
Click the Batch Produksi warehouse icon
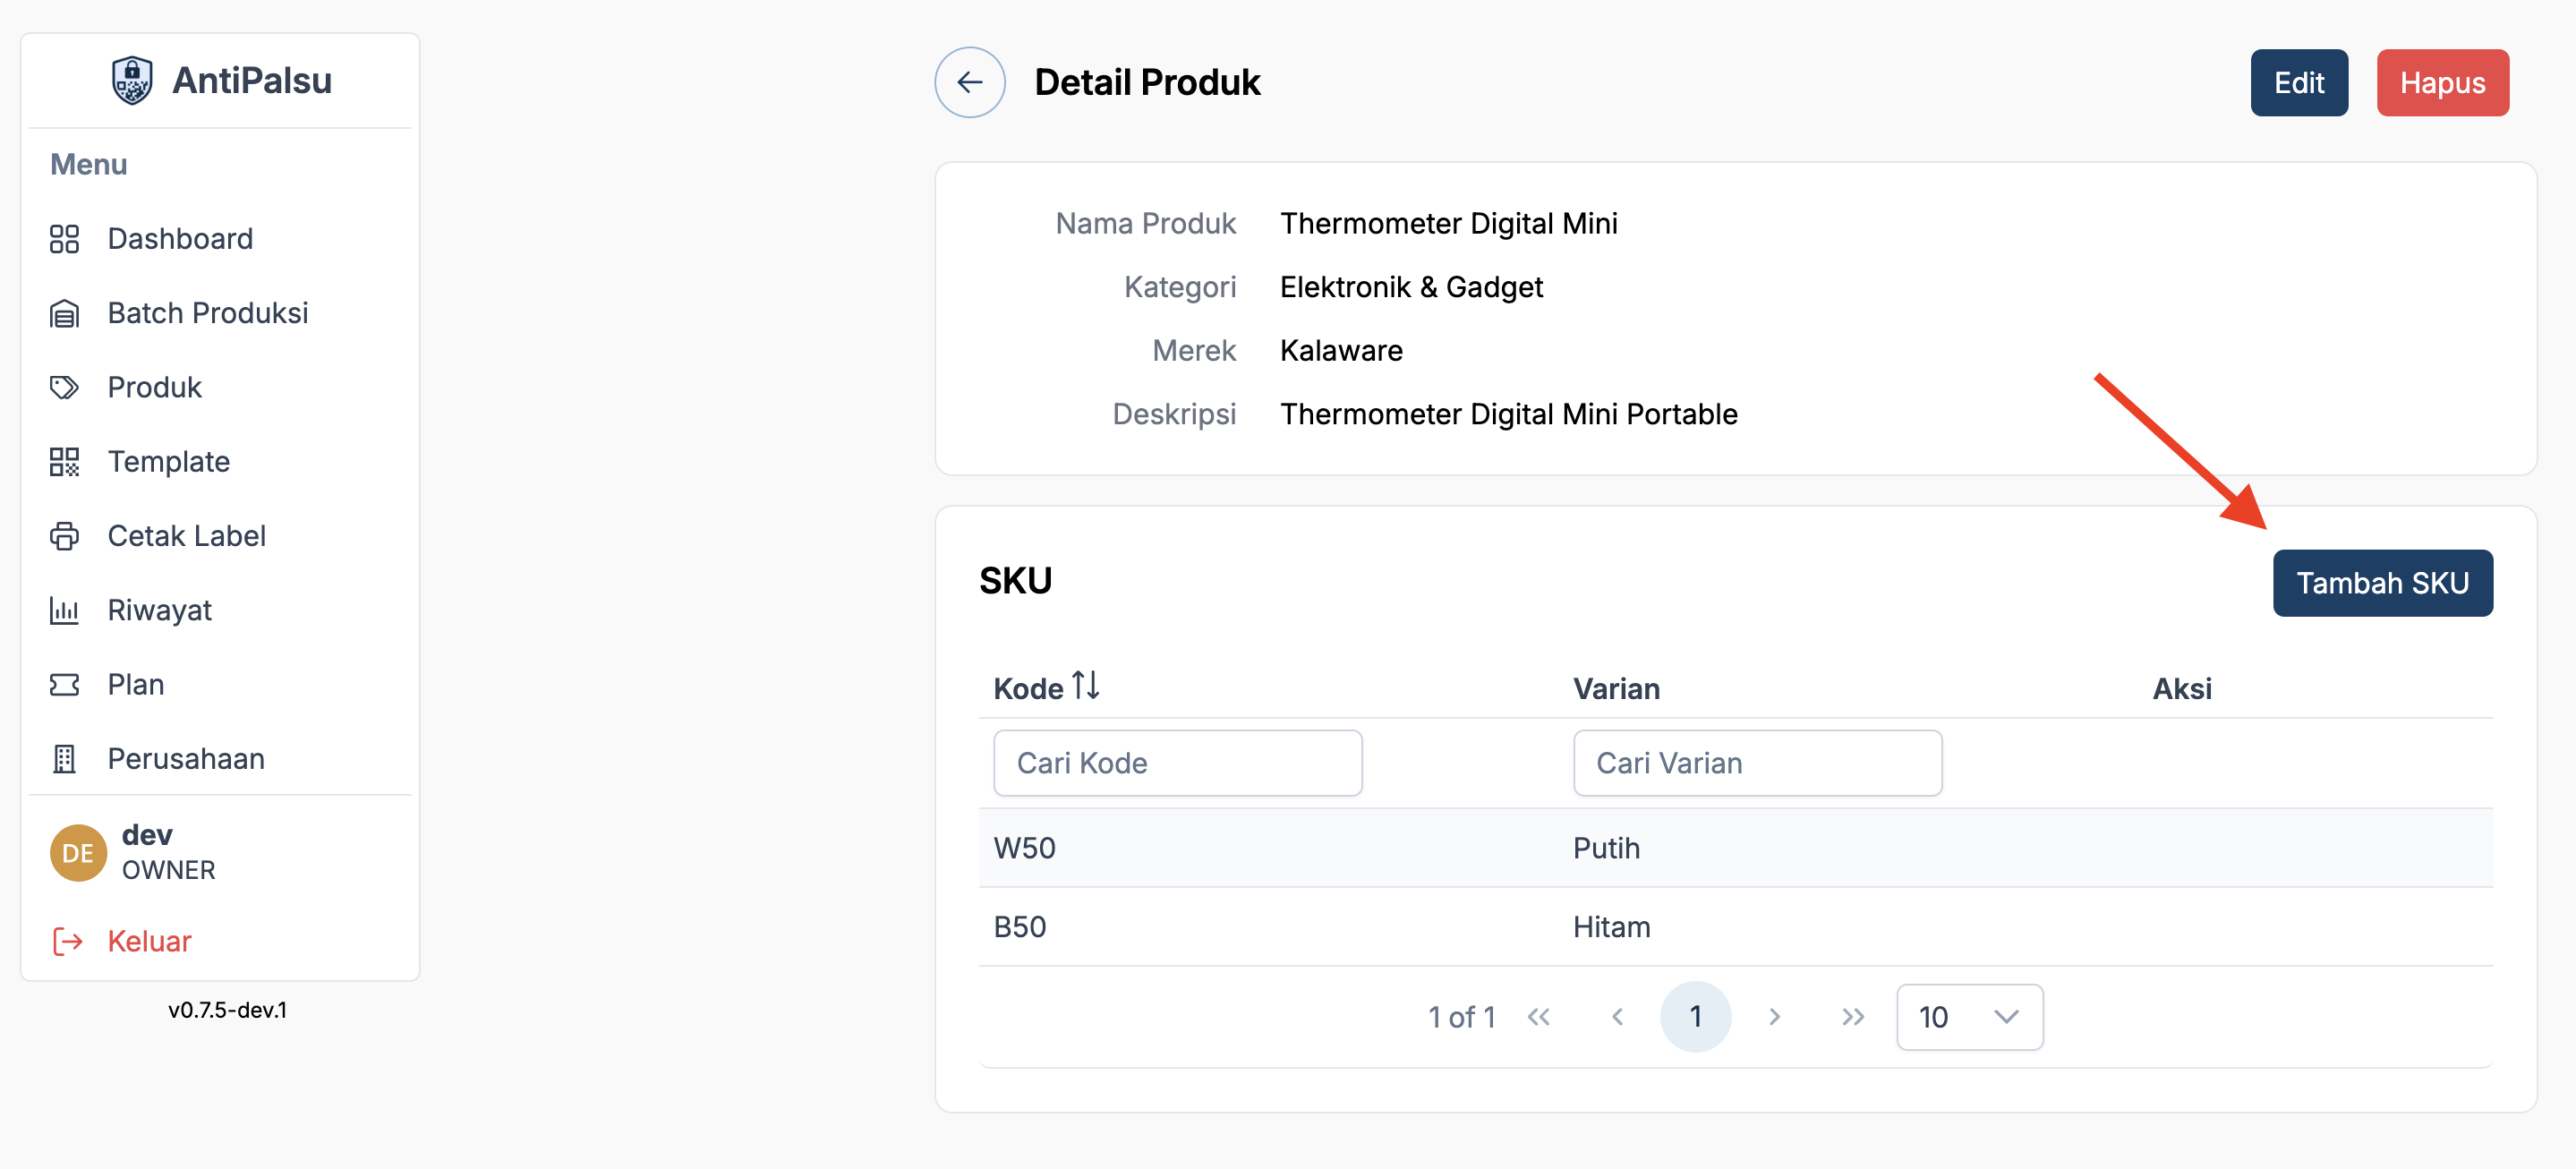pos(64,313)
